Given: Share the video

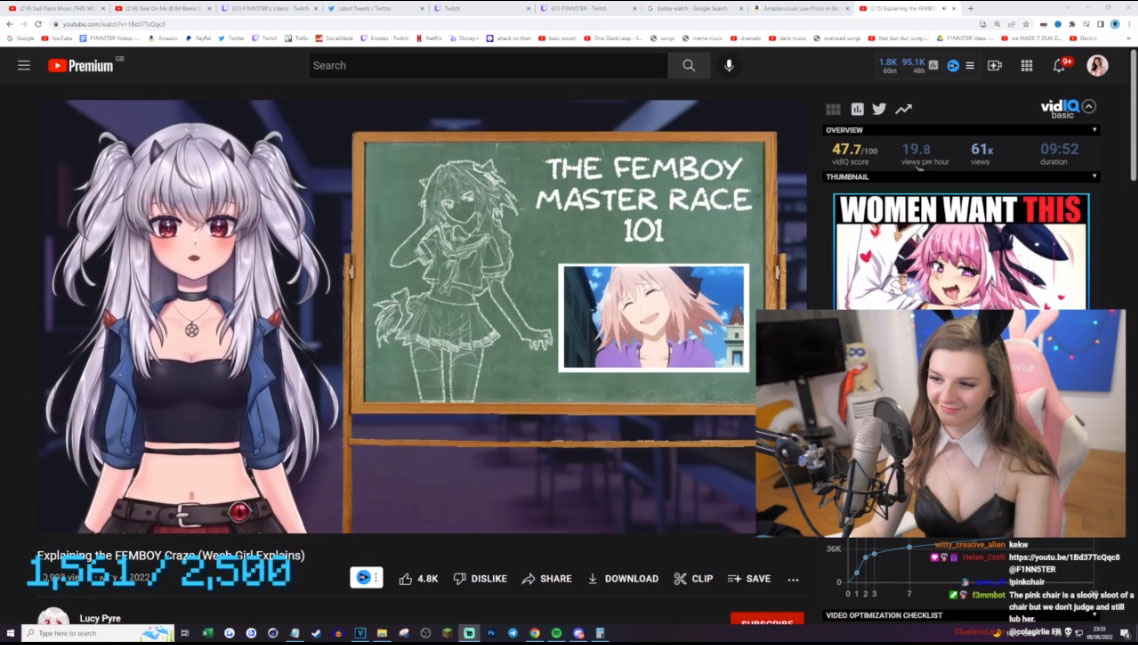Looking at the screenshot, I should 547,578.
